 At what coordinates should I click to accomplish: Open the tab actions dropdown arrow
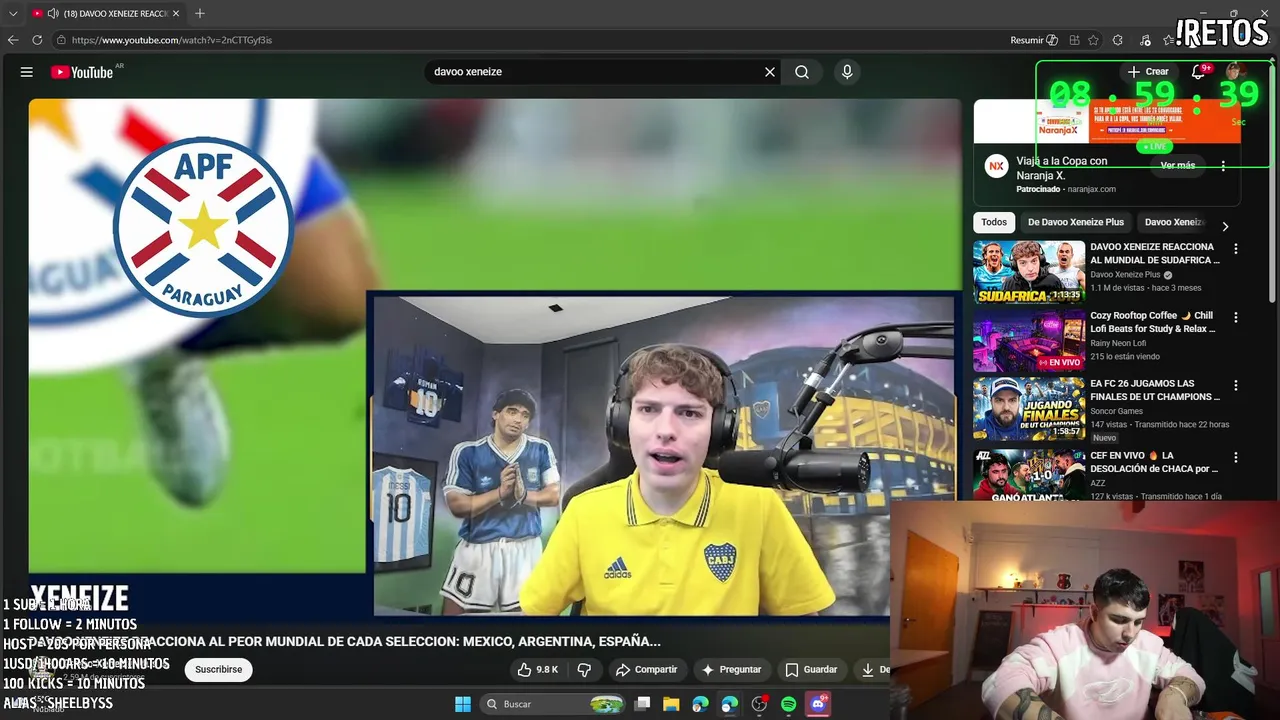(x=13, y=13)
